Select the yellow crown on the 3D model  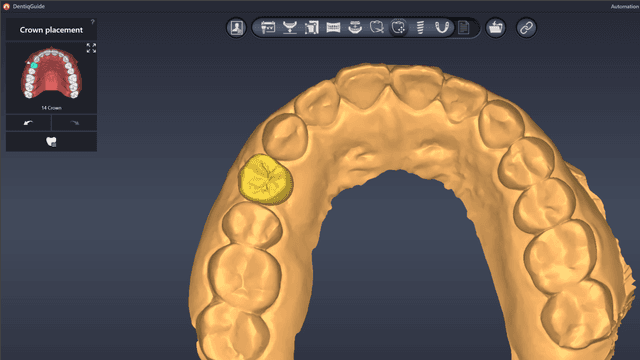[x=266, y=179]
